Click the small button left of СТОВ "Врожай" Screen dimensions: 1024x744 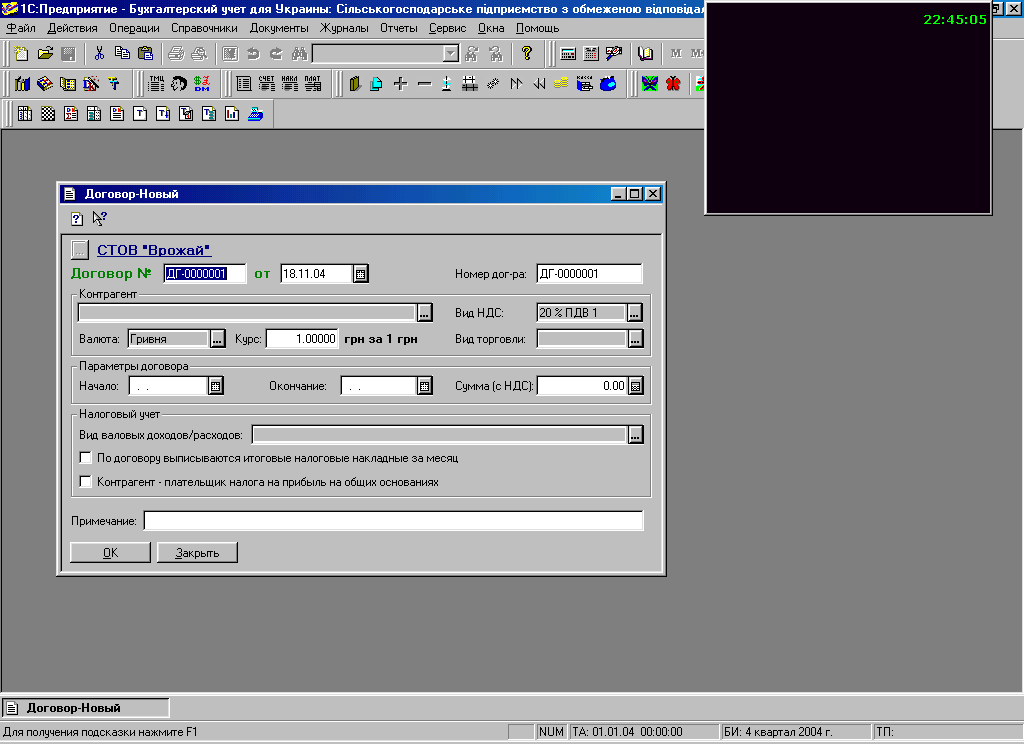pos(80,250)
